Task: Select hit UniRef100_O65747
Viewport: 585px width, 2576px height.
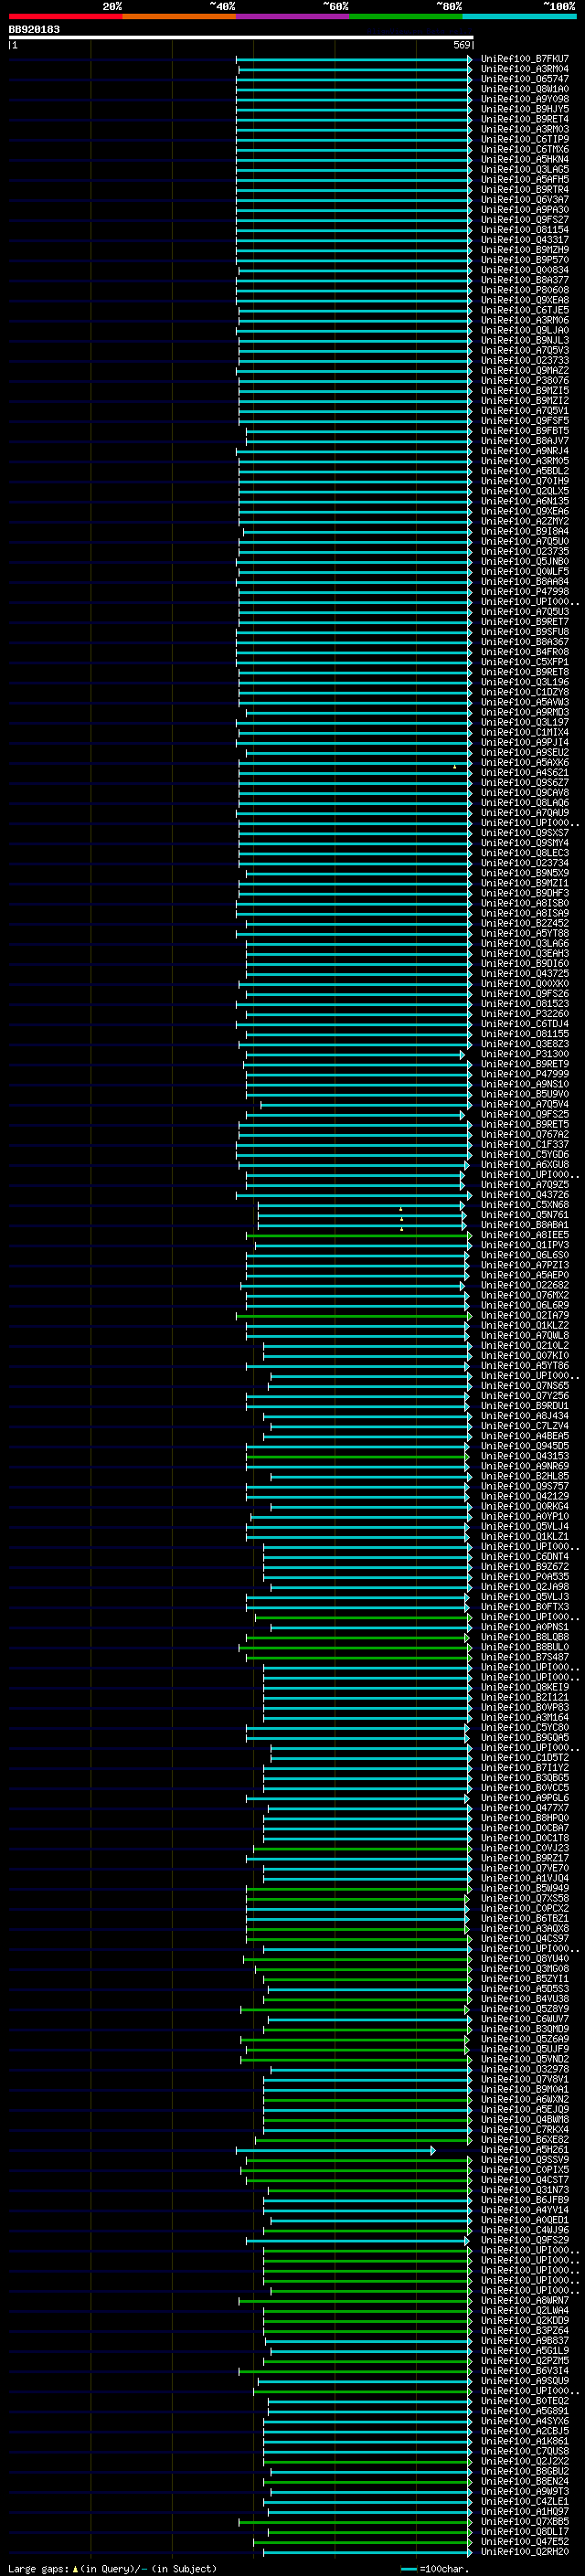Action: (x=524, y=79)
